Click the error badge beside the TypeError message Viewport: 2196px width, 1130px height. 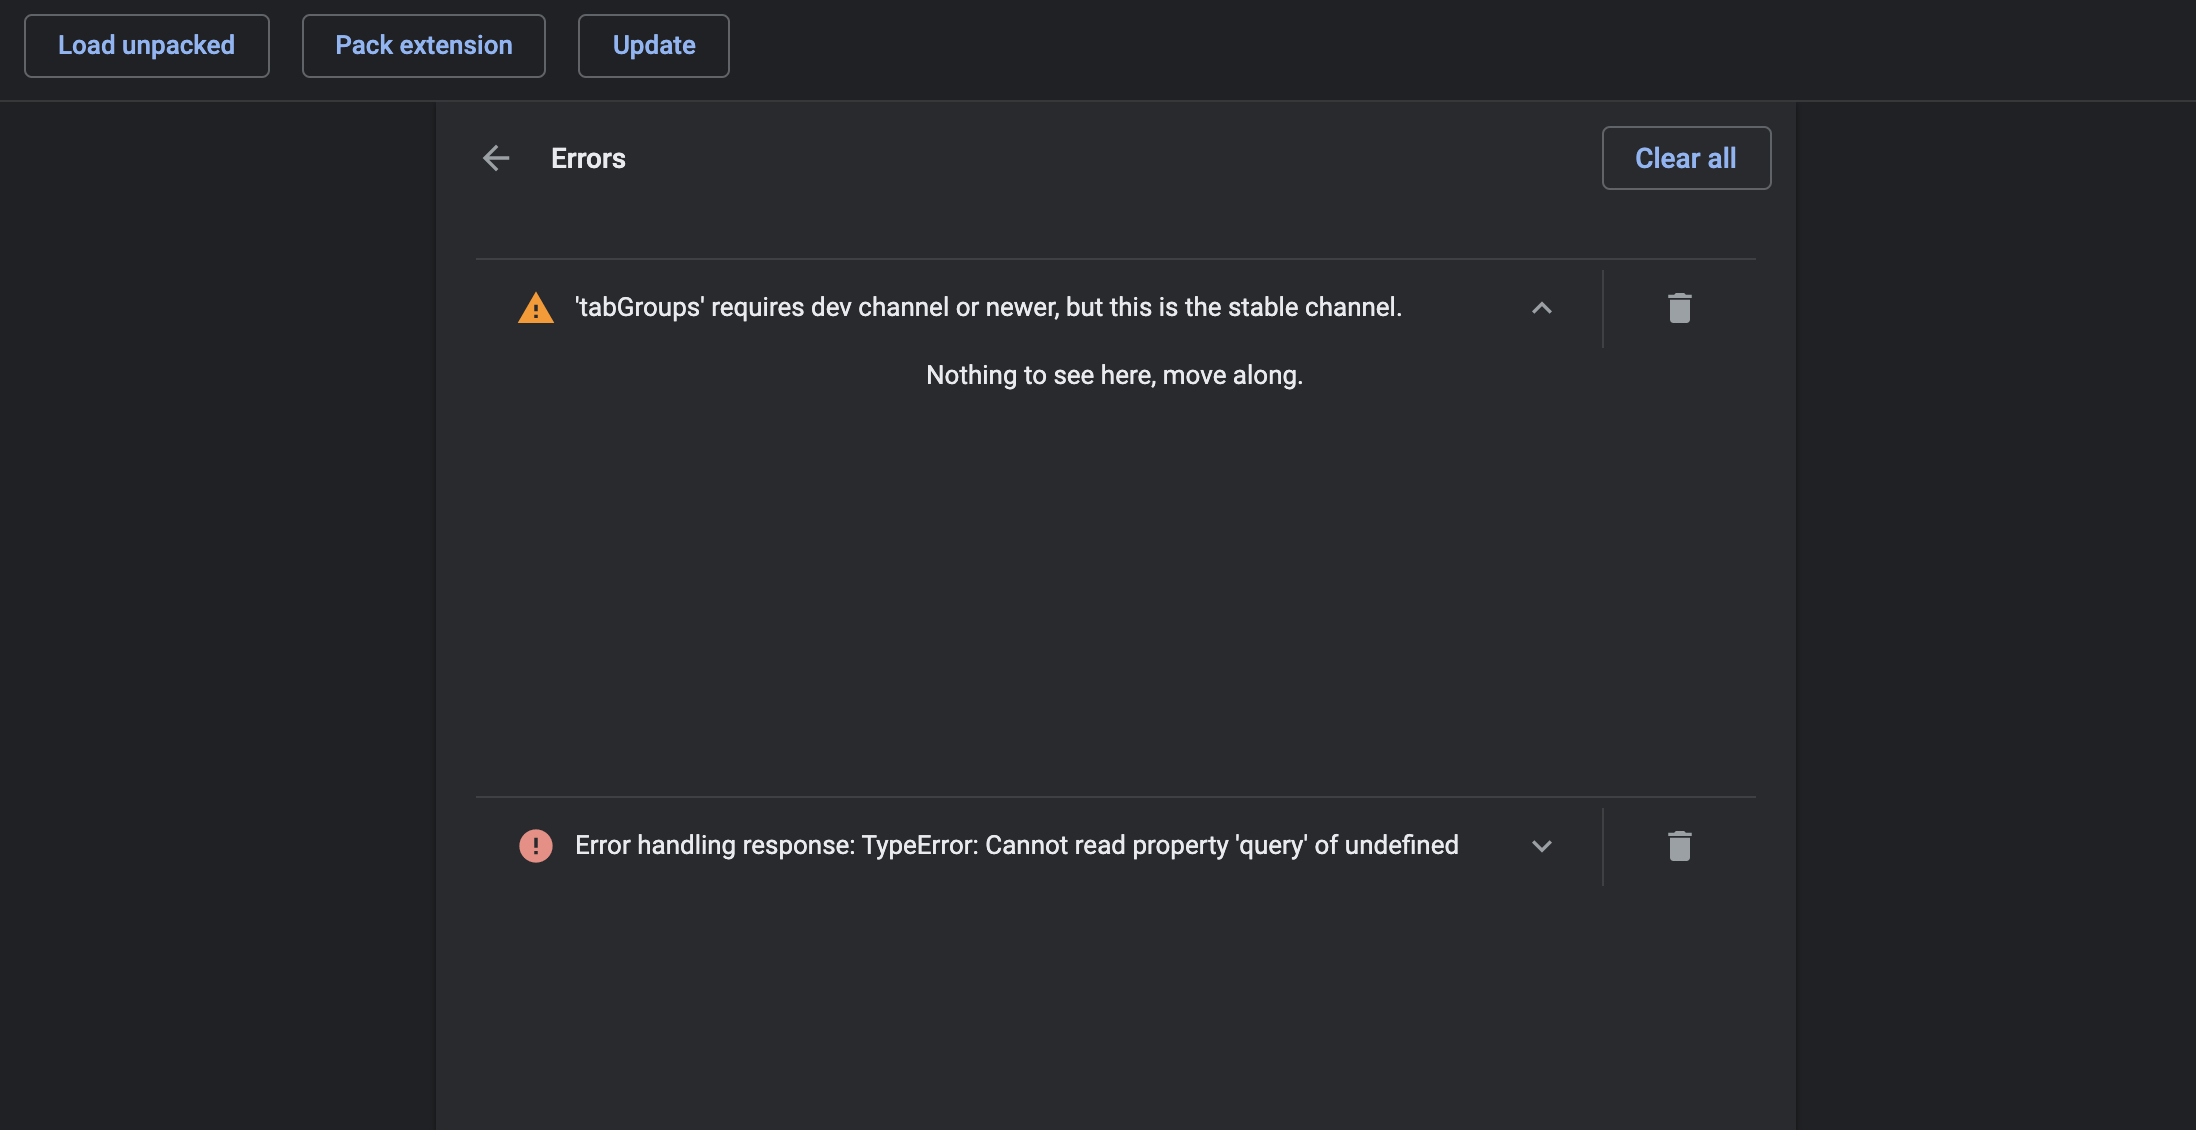click(536, 846)
